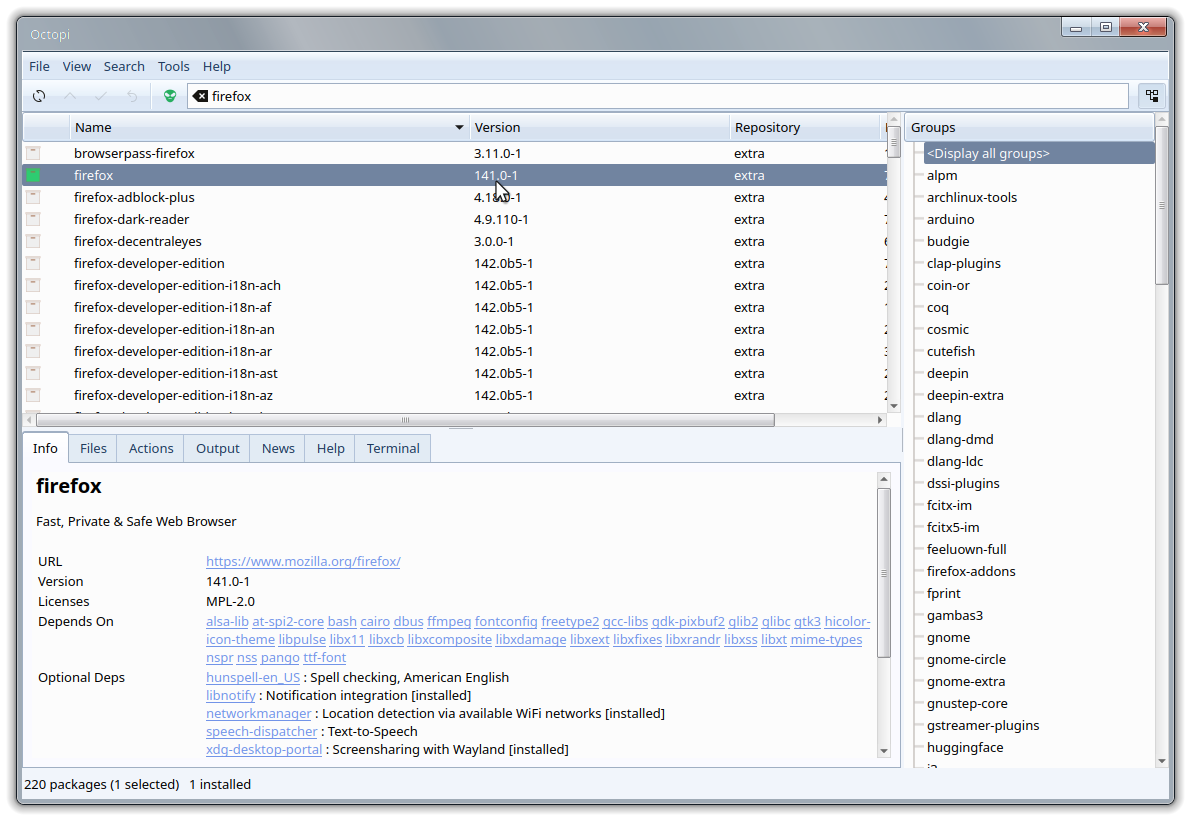This screenshot has width=1191, height=821.
Task: Select the huggingface group
Action: tap(965, 747)
